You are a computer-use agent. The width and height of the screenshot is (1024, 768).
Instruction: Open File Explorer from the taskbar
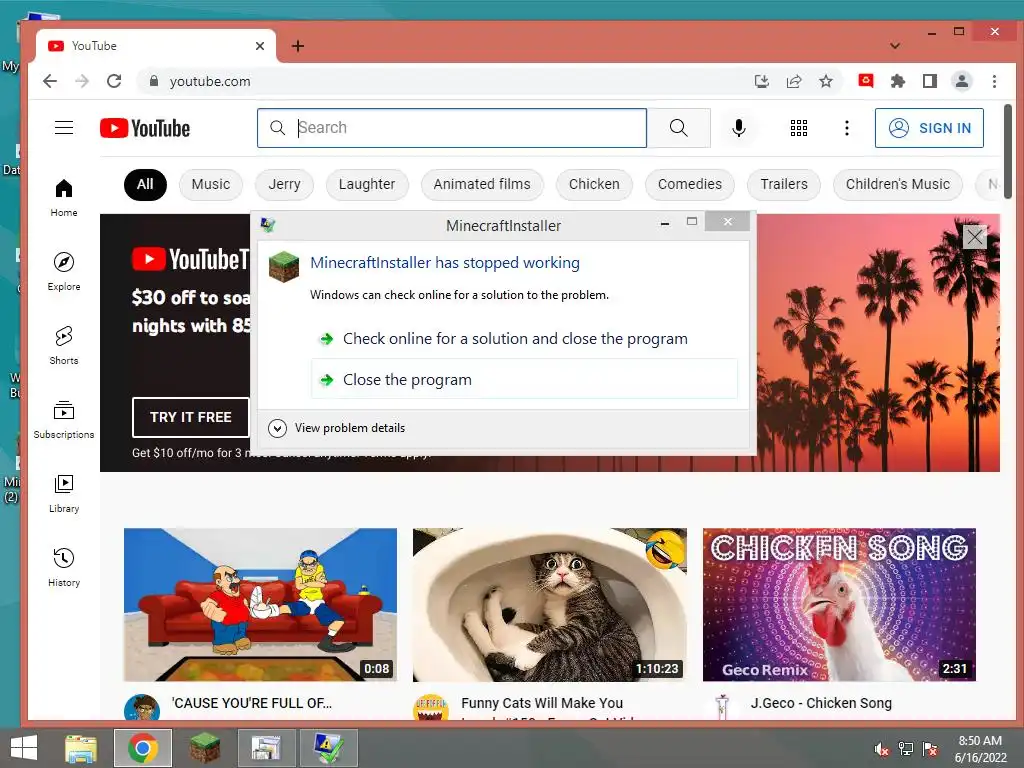[80, 748]
